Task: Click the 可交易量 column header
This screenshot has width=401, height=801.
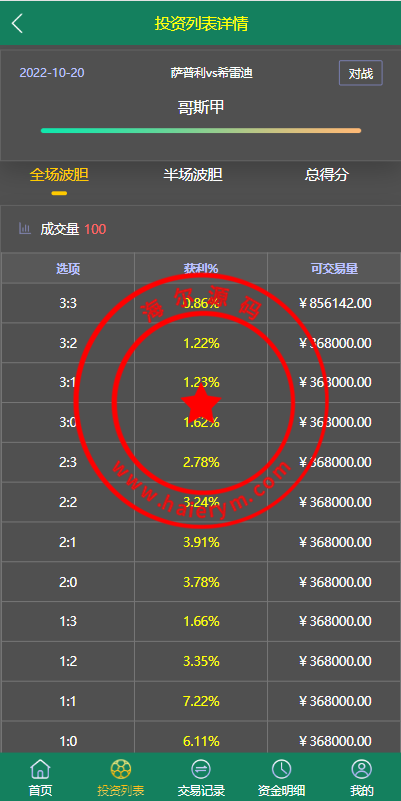Action: [334, 269]
